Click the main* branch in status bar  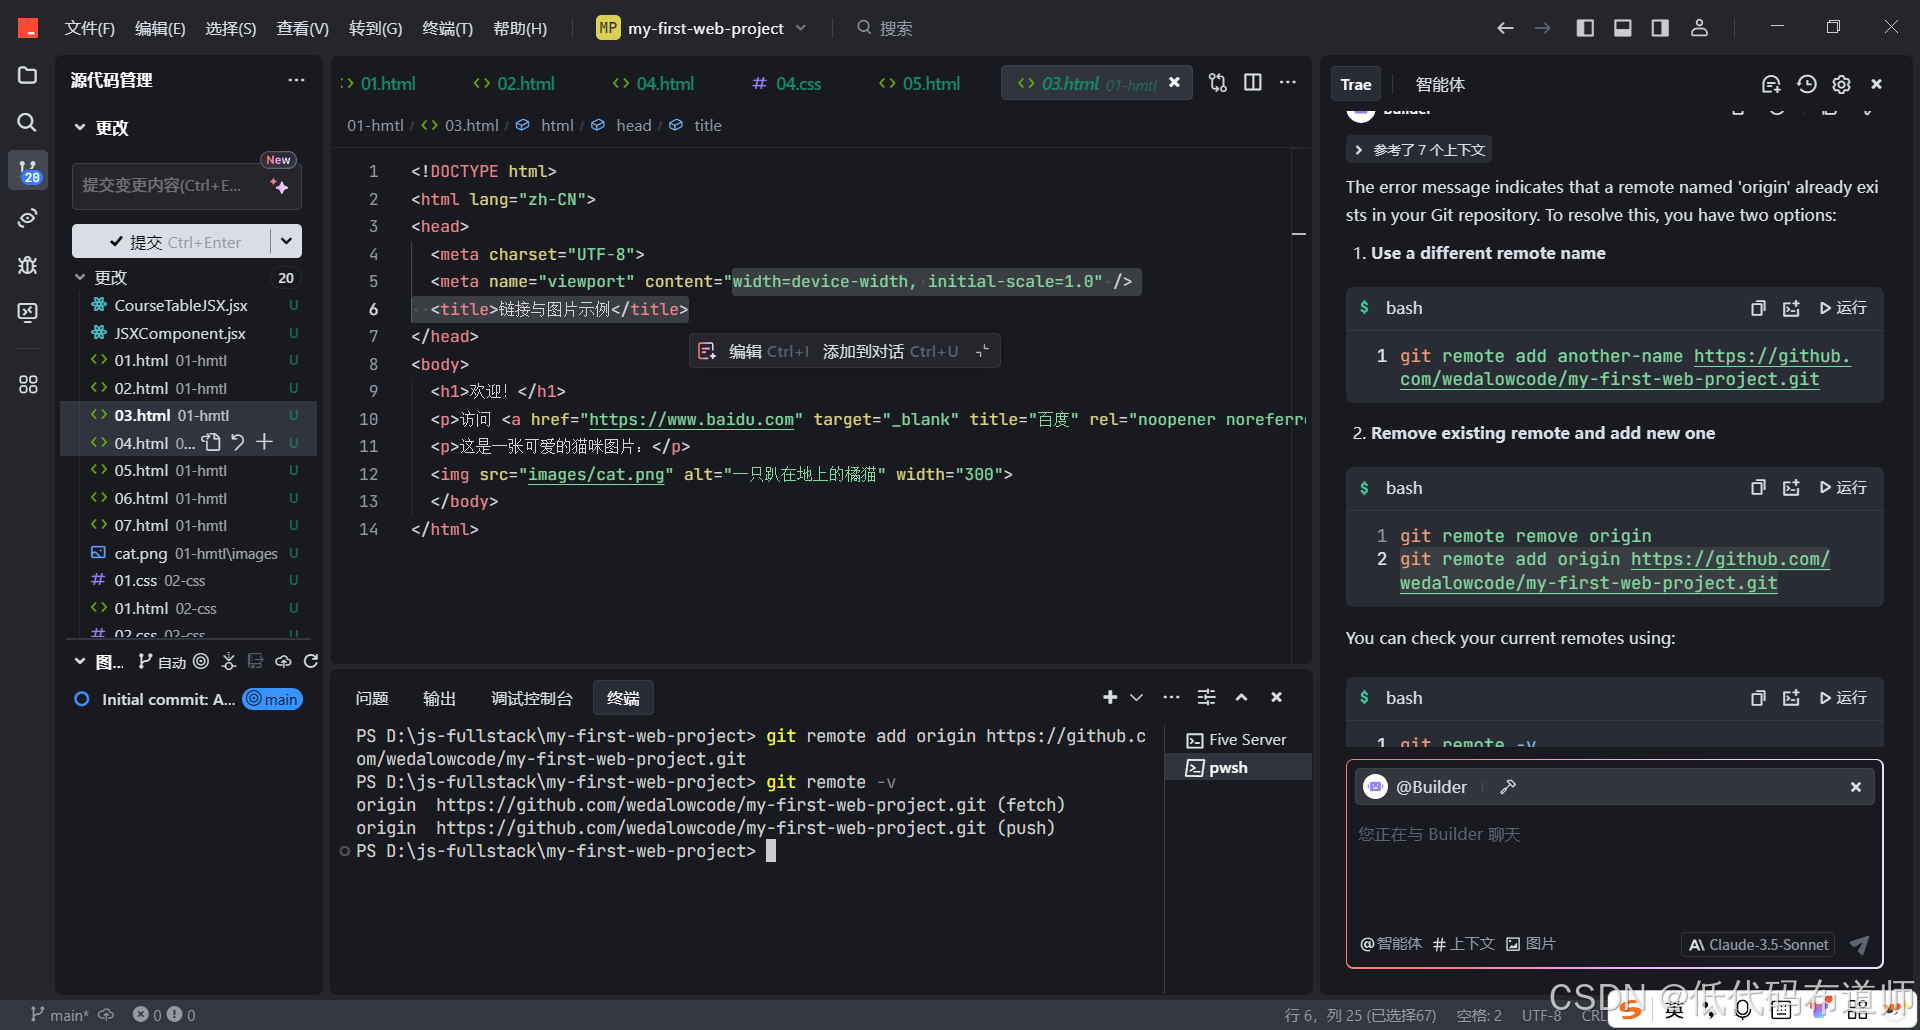(x=59, y=1015)
